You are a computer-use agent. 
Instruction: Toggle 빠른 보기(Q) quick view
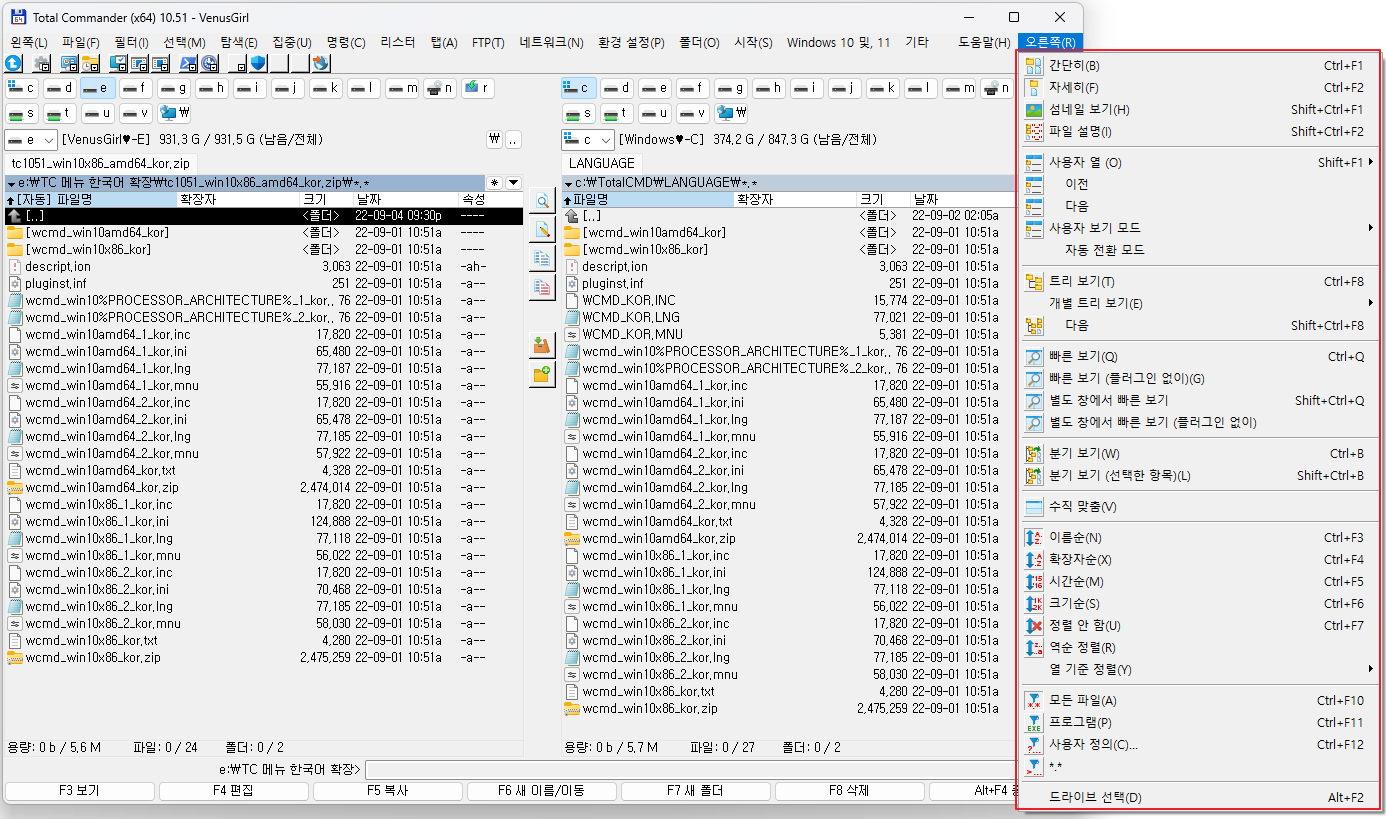pos(1198,357)
